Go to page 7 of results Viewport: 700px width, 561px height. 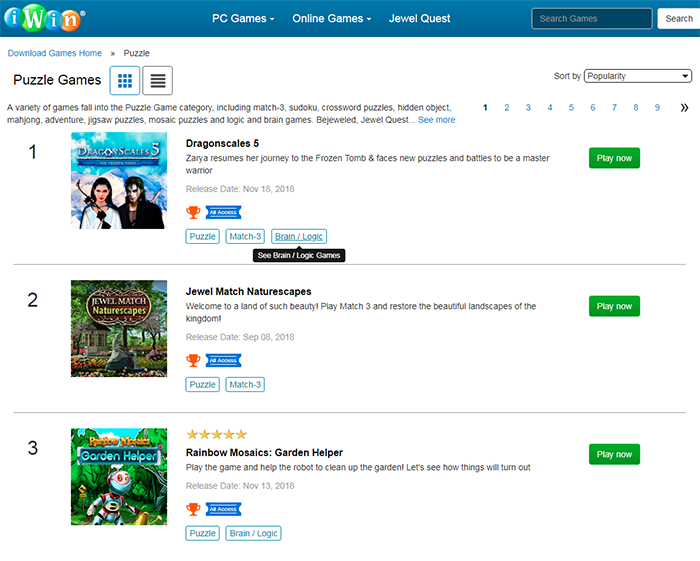point(614,108)
